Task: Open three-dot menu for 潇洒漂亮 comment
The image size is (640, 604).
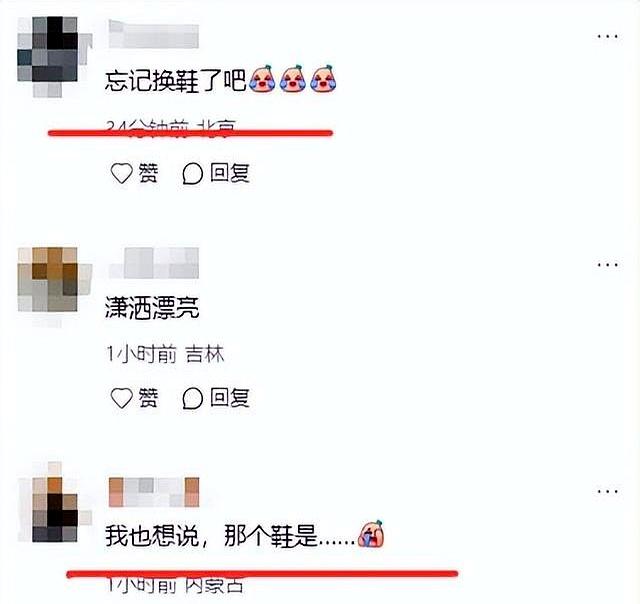Action: click(607, 264)
